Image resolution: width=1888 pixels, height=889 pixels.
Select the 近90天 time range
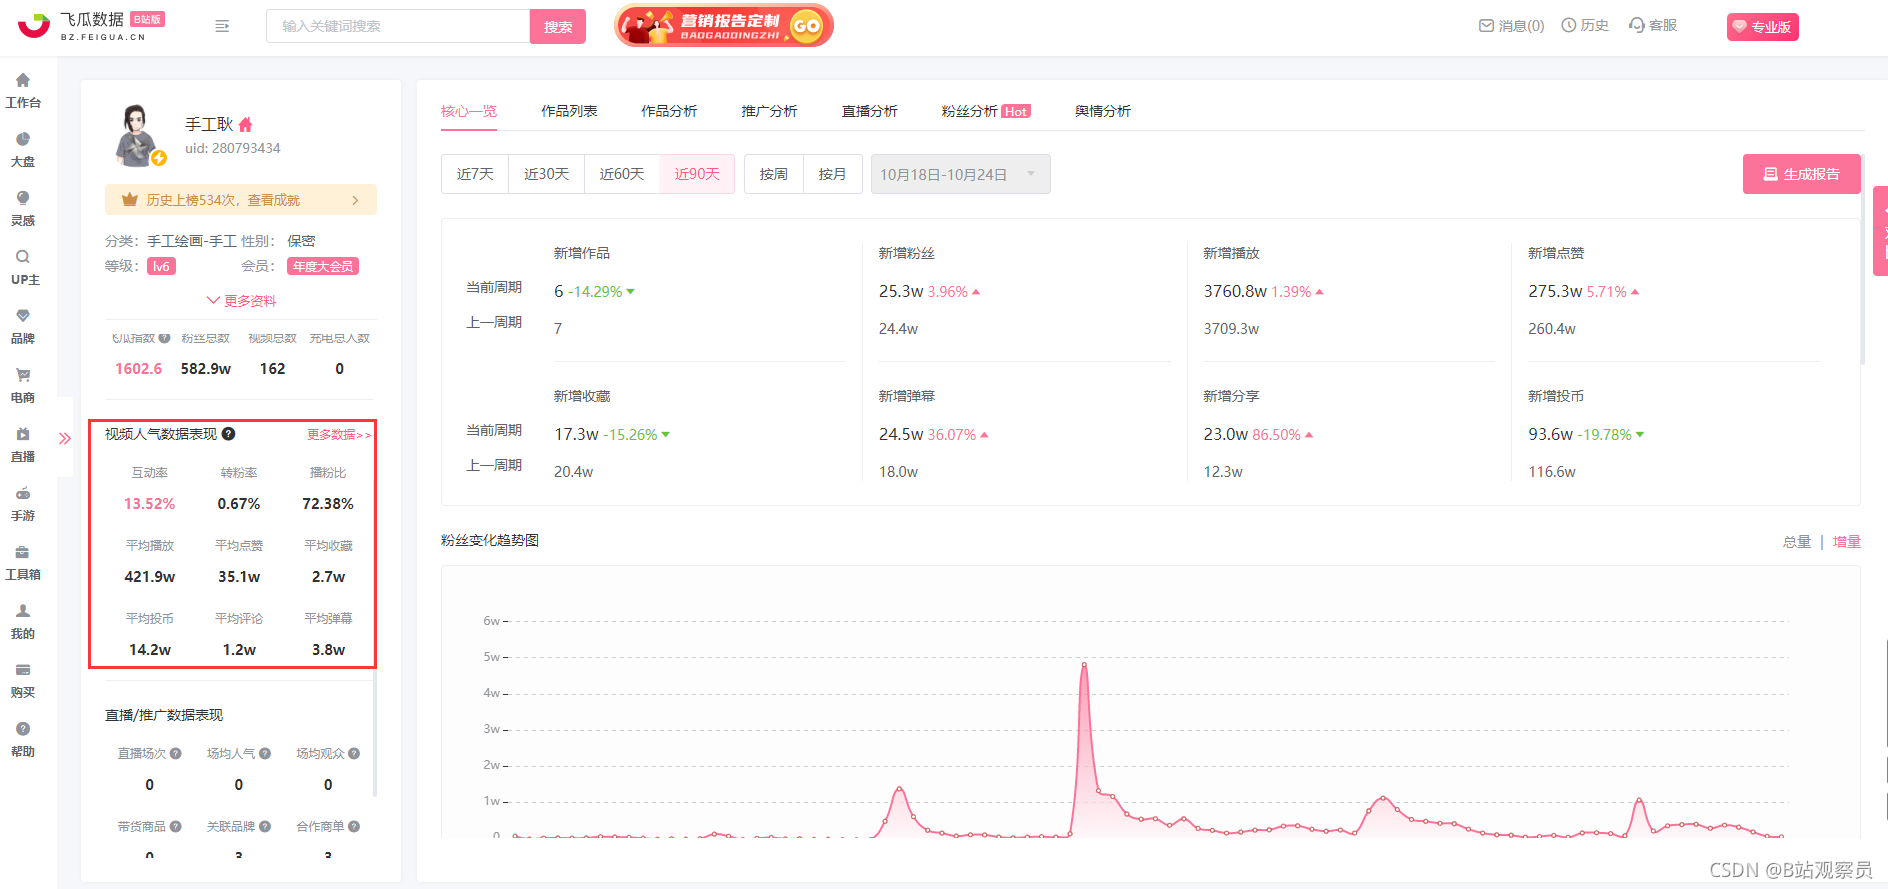697,174
